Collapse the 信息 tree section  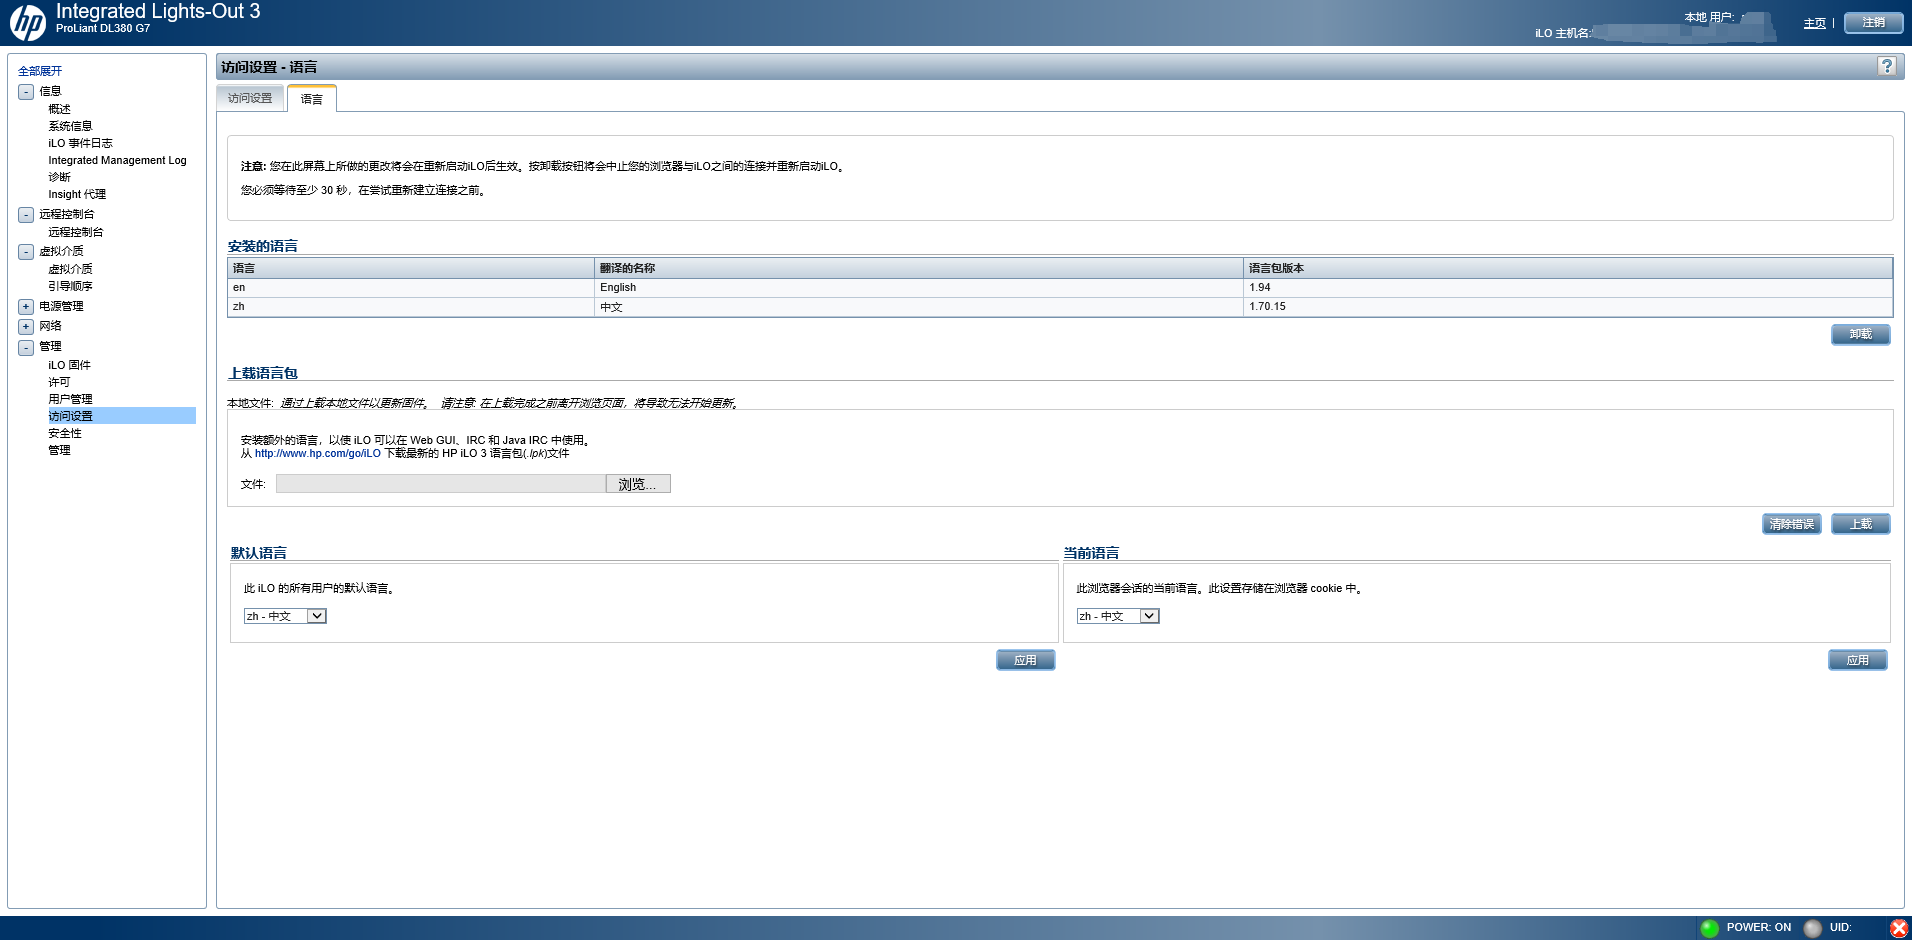(26, 92)
